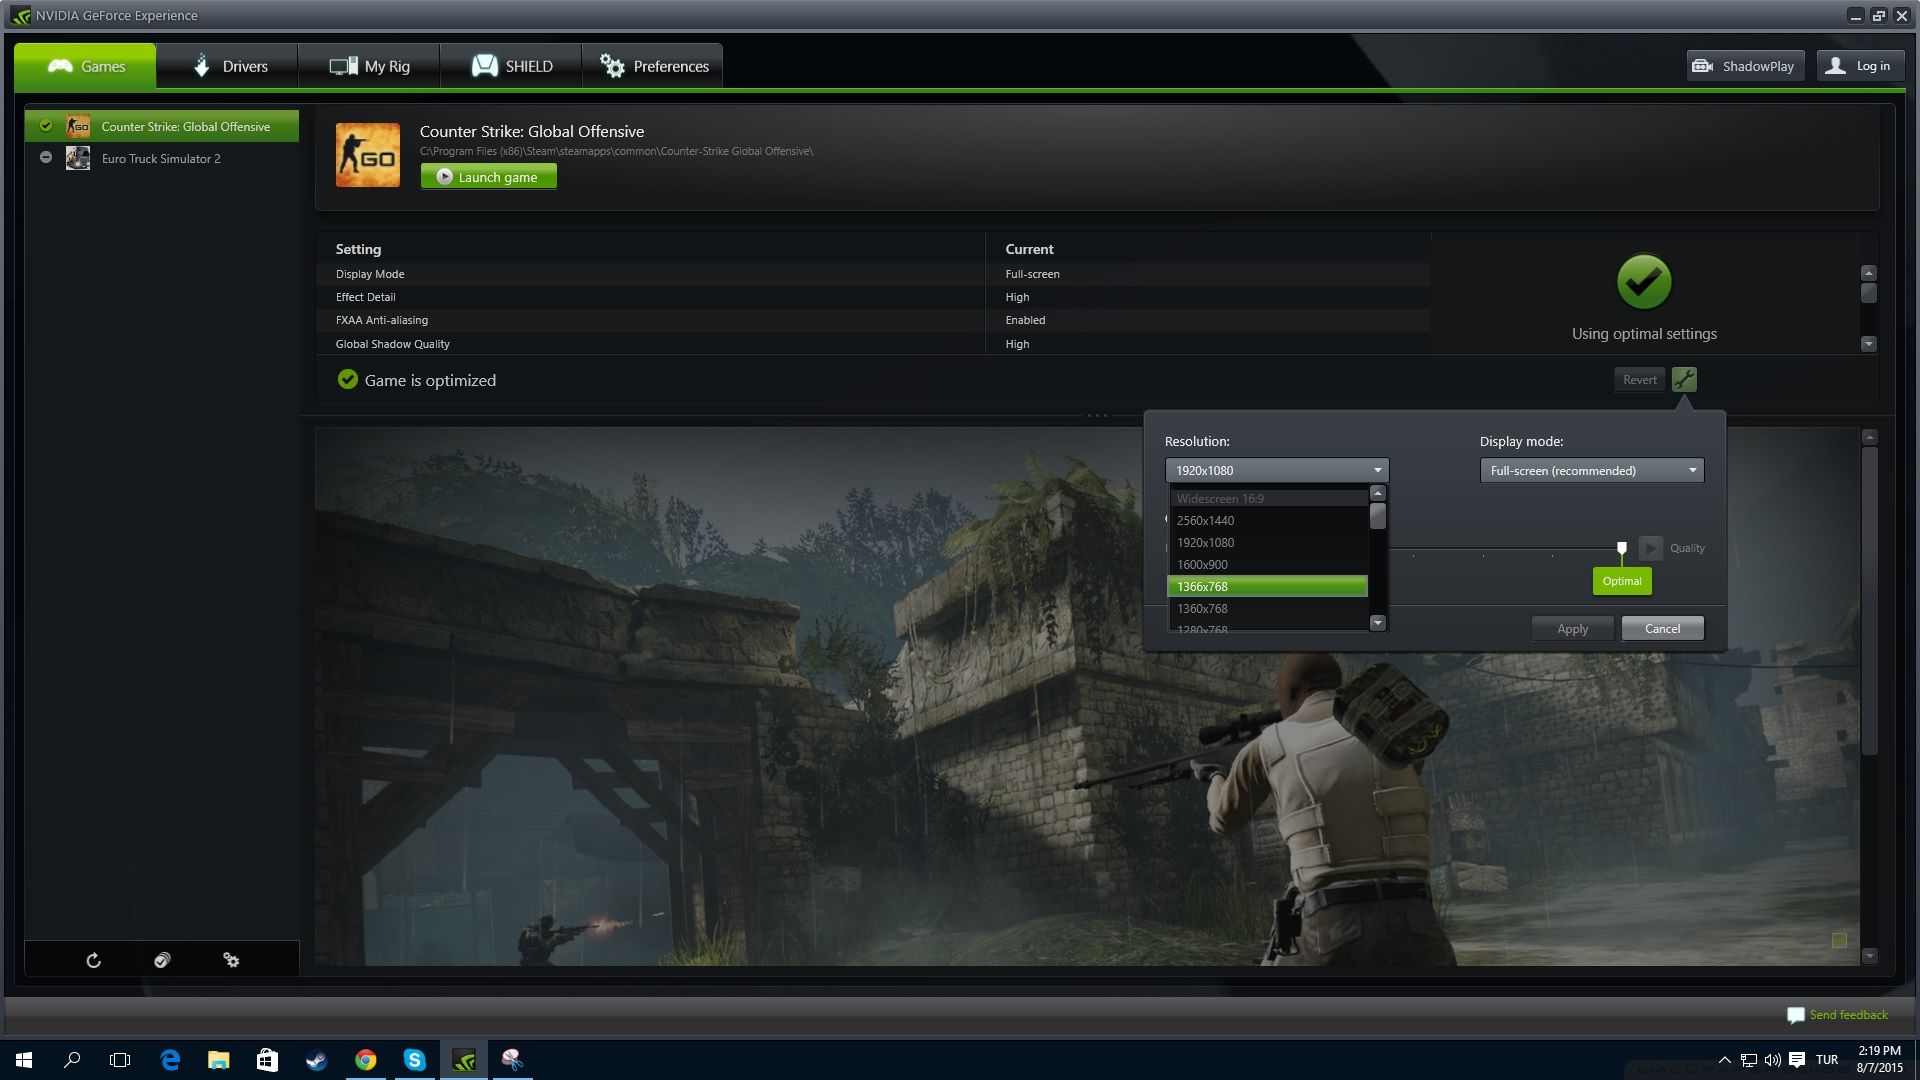Choose 1366x768 from resolution list
Screen dimensions: 1920x1080
[1266, 586]
